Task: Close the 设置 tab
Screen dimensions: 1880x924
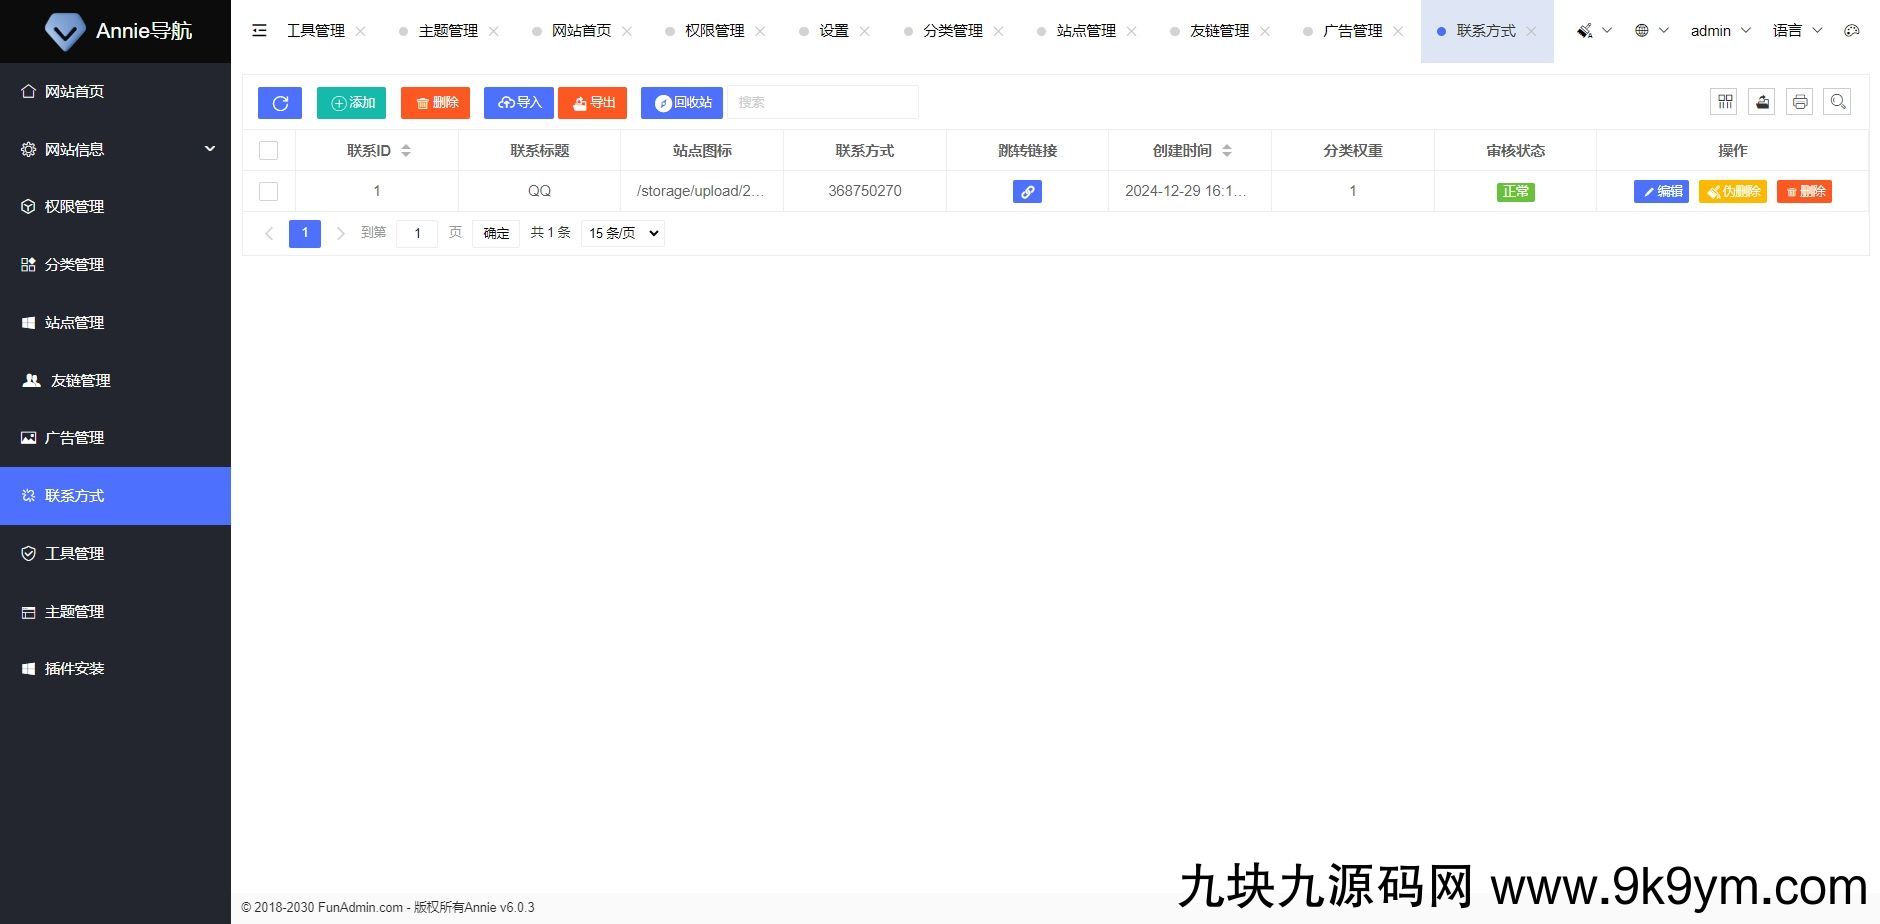Action: tap(864, 31)
